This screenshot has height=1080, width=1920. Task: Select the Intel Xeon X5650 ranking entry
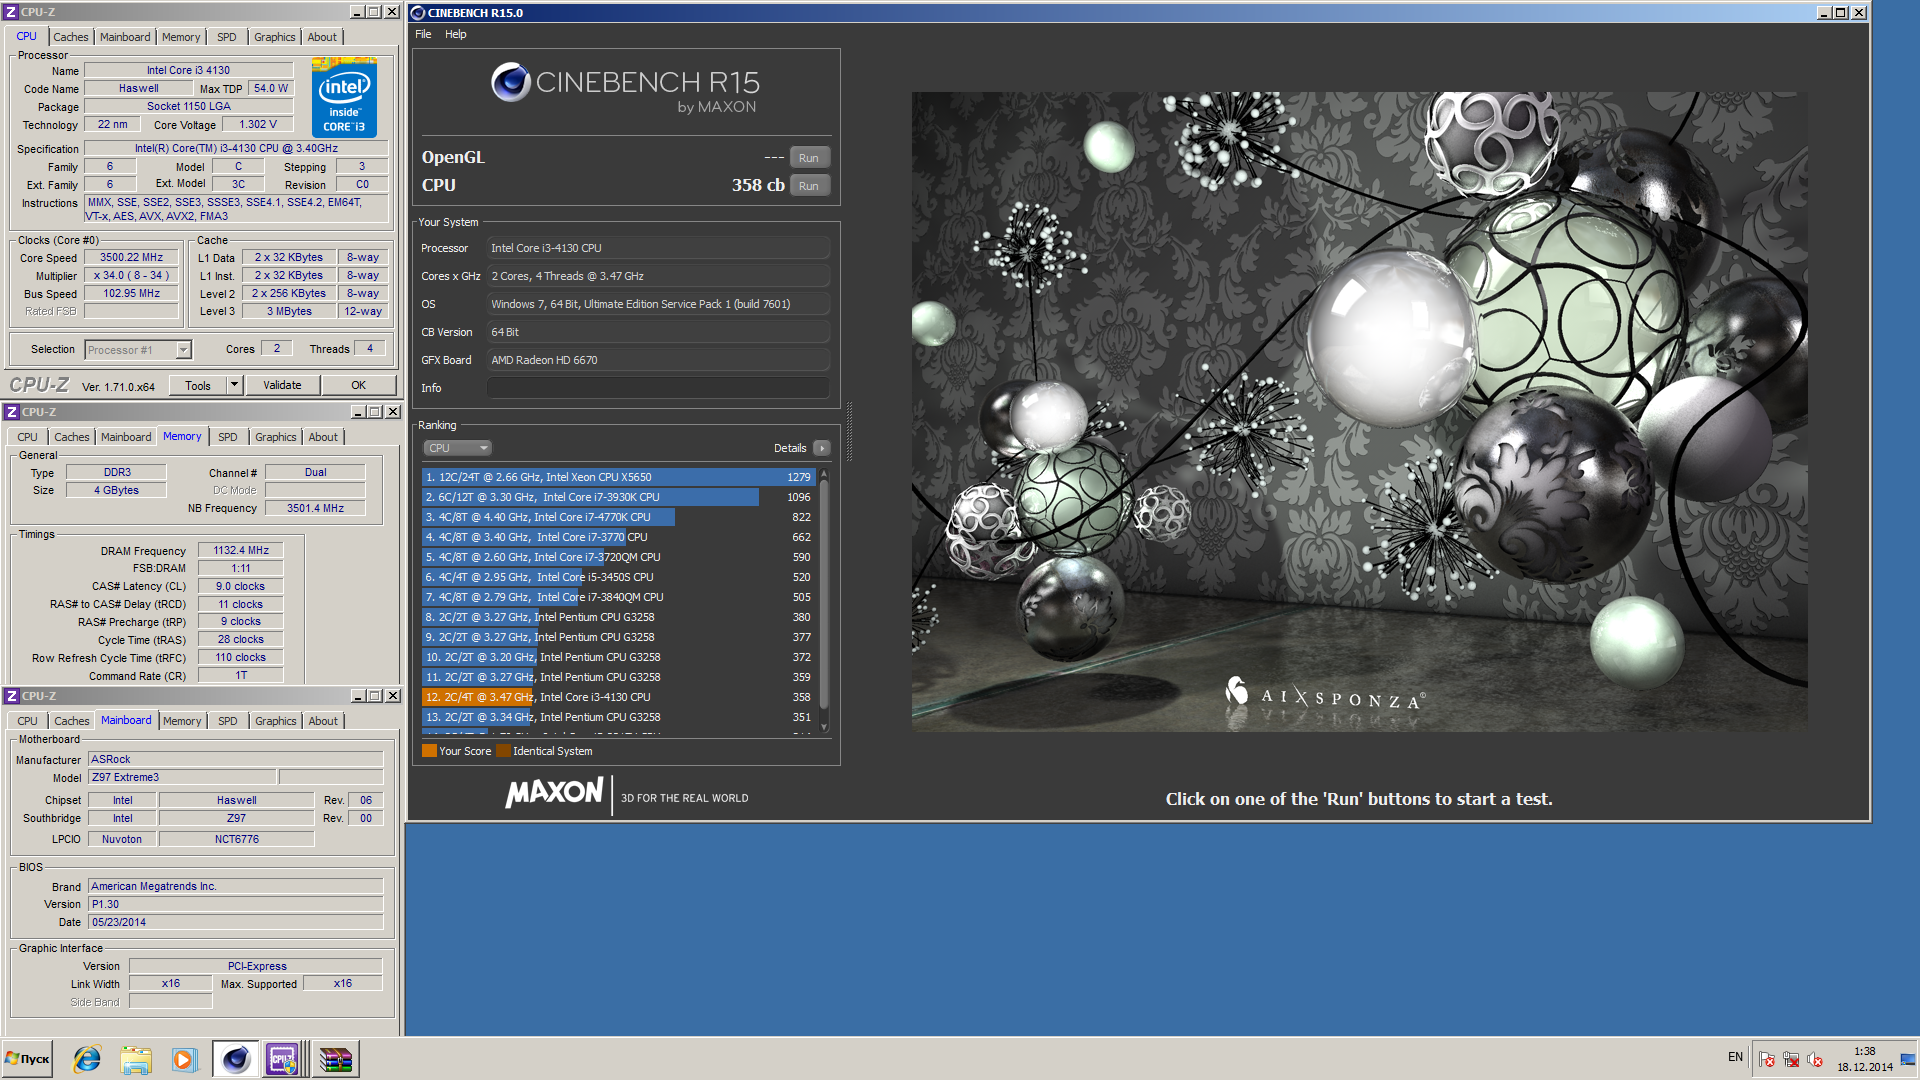(618, 477)
